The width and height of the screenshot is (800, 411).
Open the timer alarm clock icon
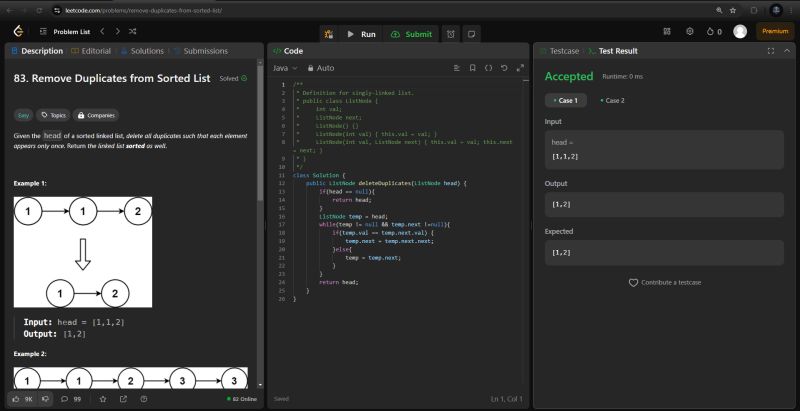(451, 34)
